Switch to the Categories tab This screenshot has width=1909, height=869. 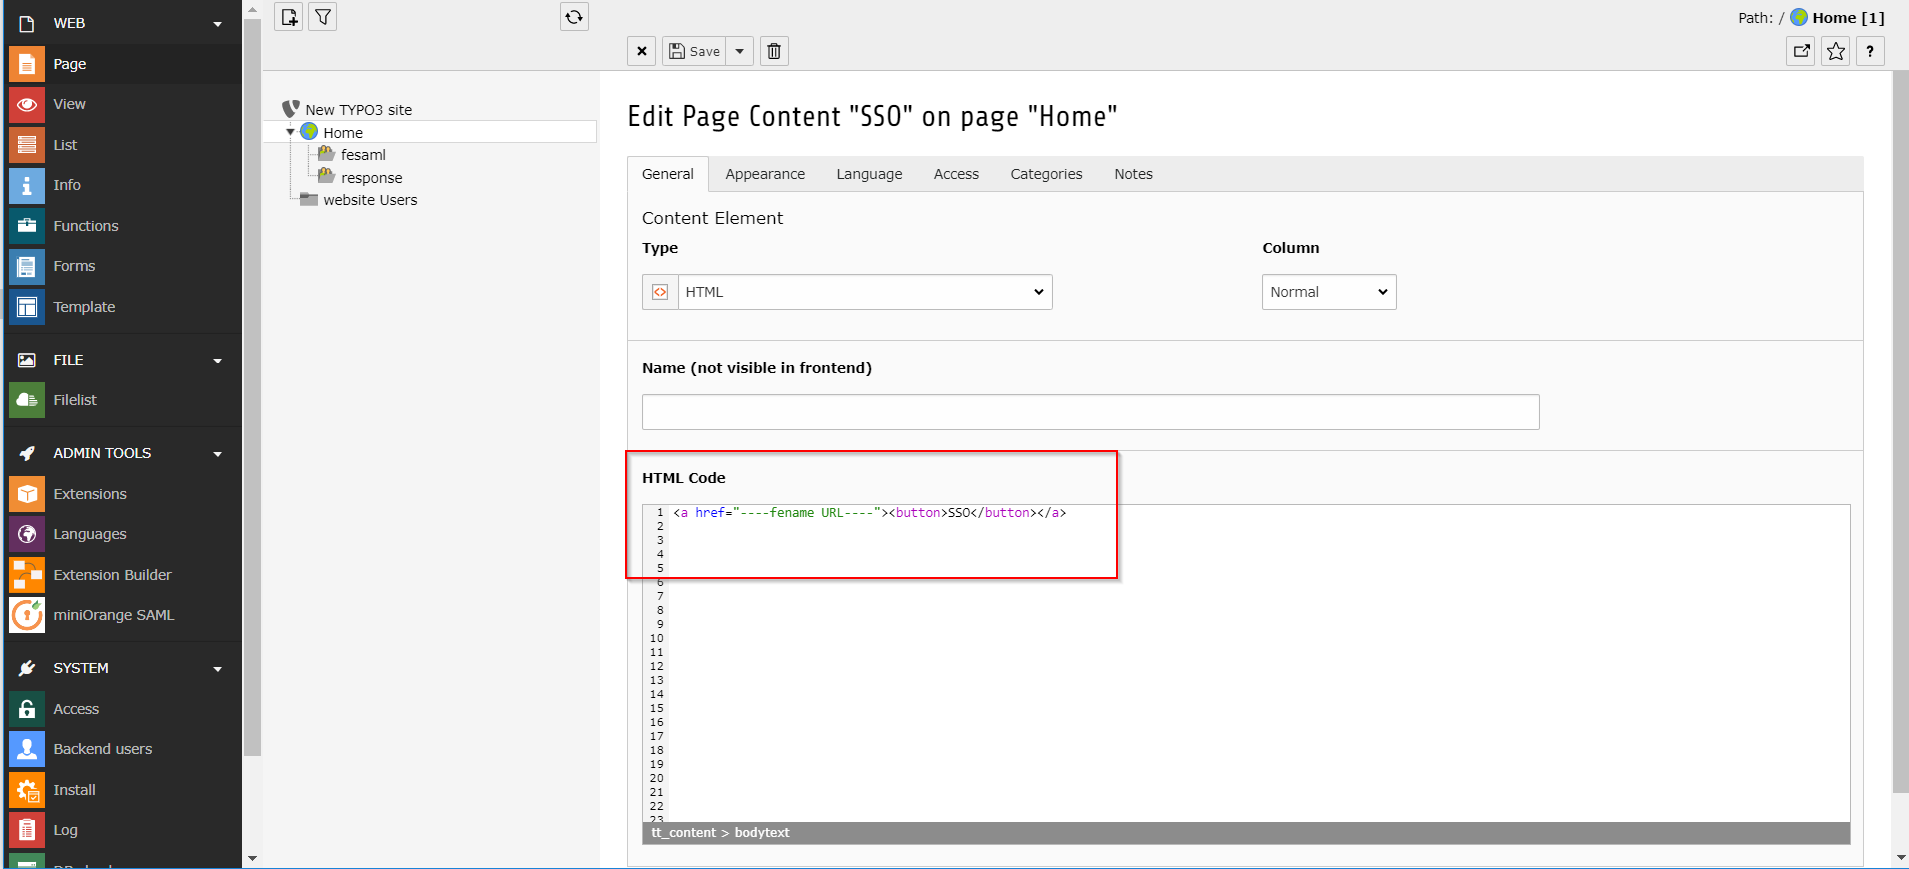coord(1046,174)
